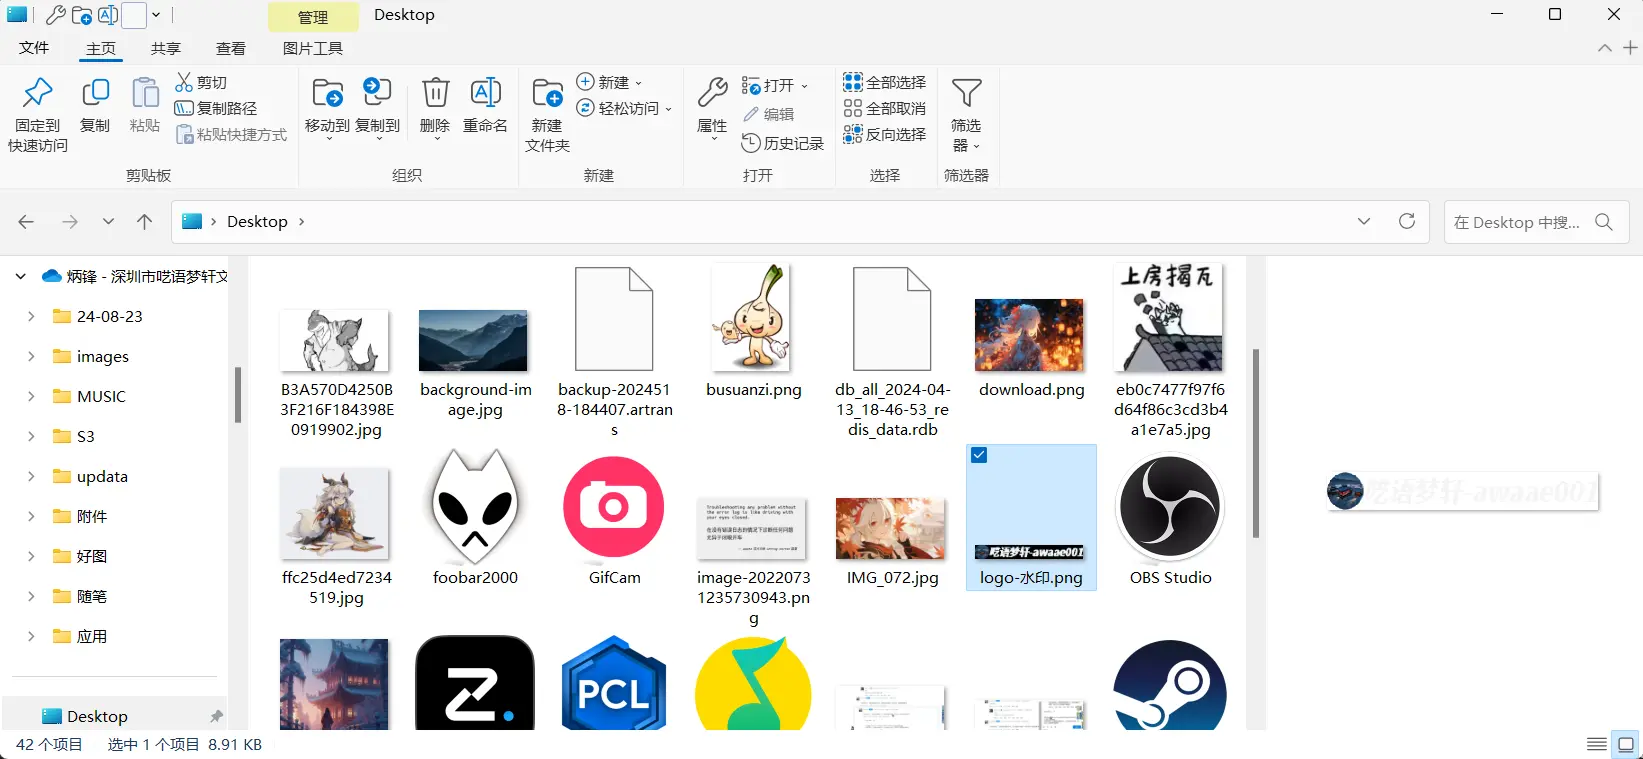Screen dimensions: 1643x759
Task: Click Paste shortcut (粘贴快捷方式)
Action: coord(231,134)
